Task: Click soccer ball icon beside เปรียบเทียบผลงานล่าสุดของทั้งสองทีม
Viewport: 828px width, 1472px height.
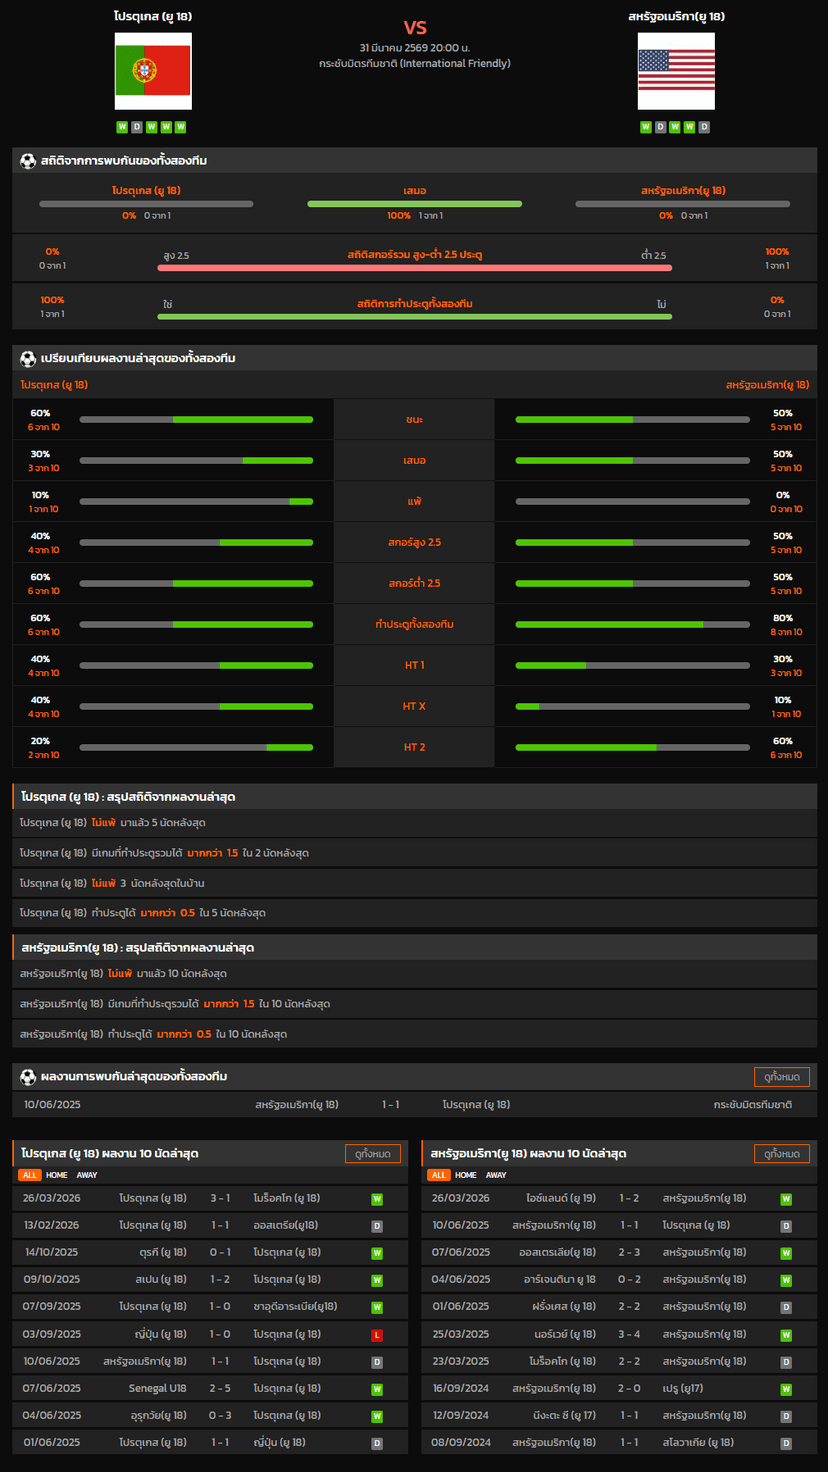Action: [28, 358]
